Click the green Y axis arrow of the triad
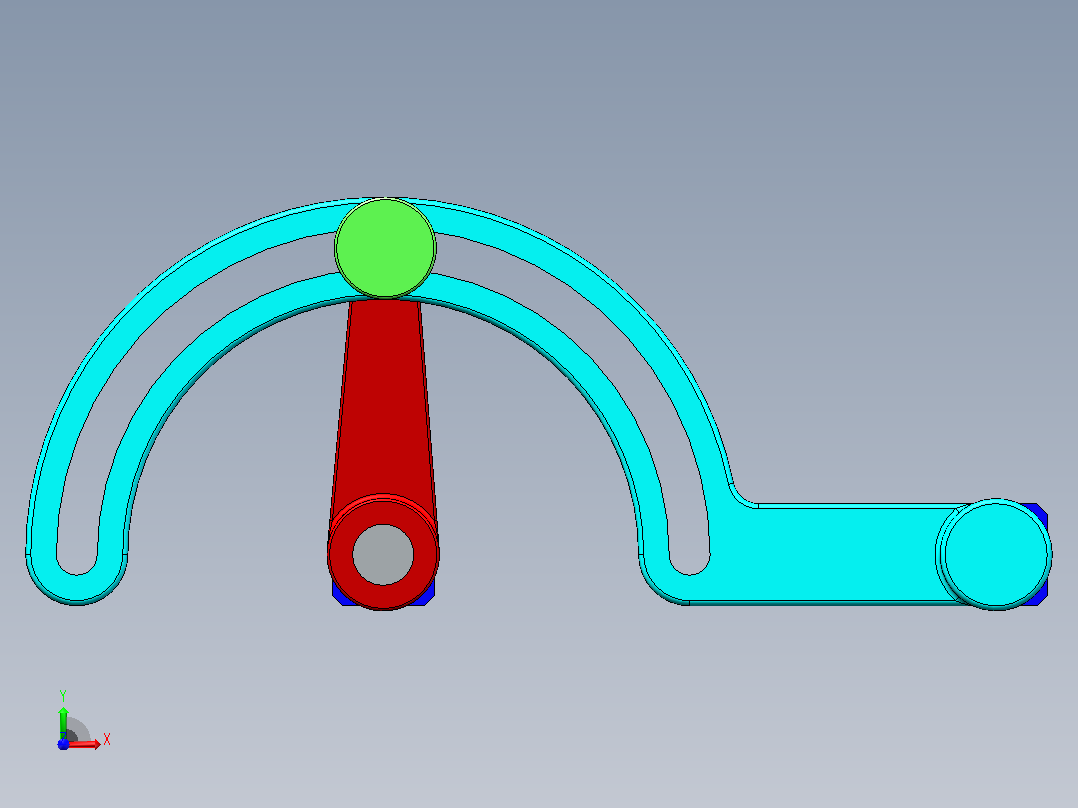This screenshot has width=1078, height=808. pos(63,722)
